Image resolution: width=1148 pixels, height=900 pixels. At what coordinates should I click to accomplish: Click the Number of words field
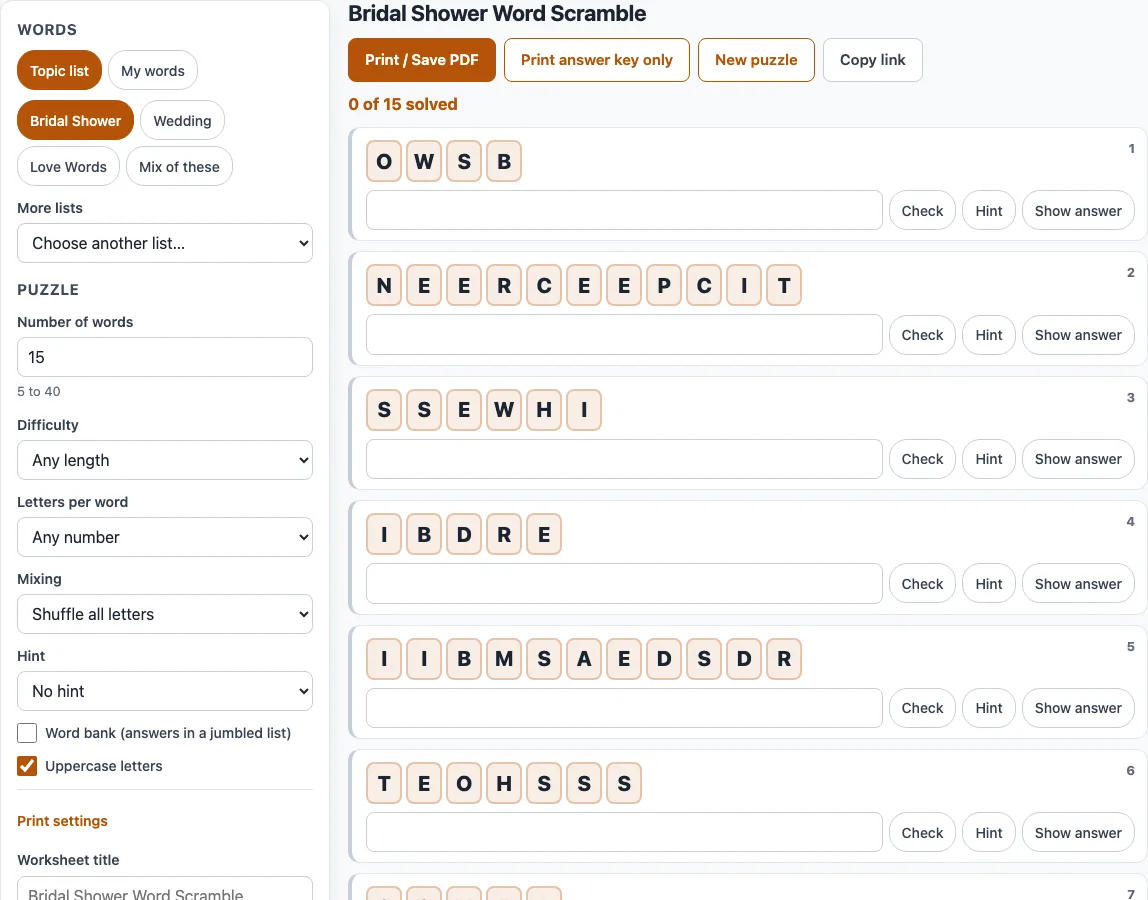[165, 357]
